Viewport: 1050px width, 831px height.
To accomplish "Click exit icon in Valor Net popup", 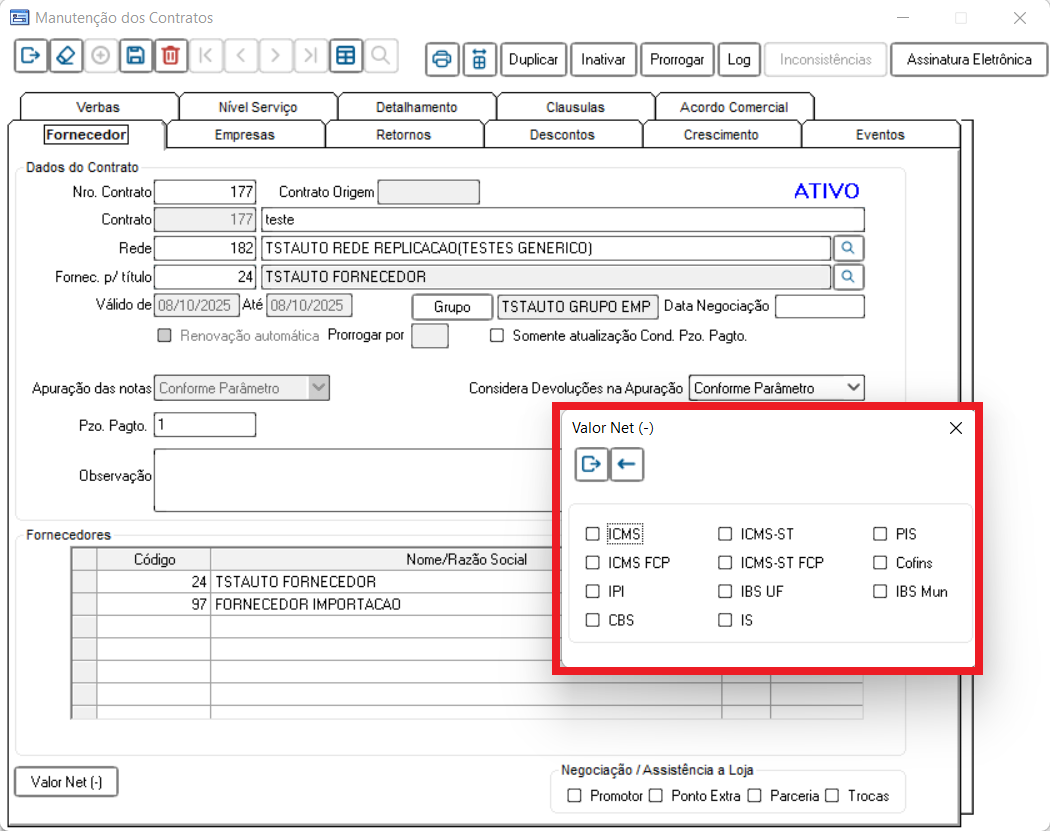I will [x=591, y=465].
